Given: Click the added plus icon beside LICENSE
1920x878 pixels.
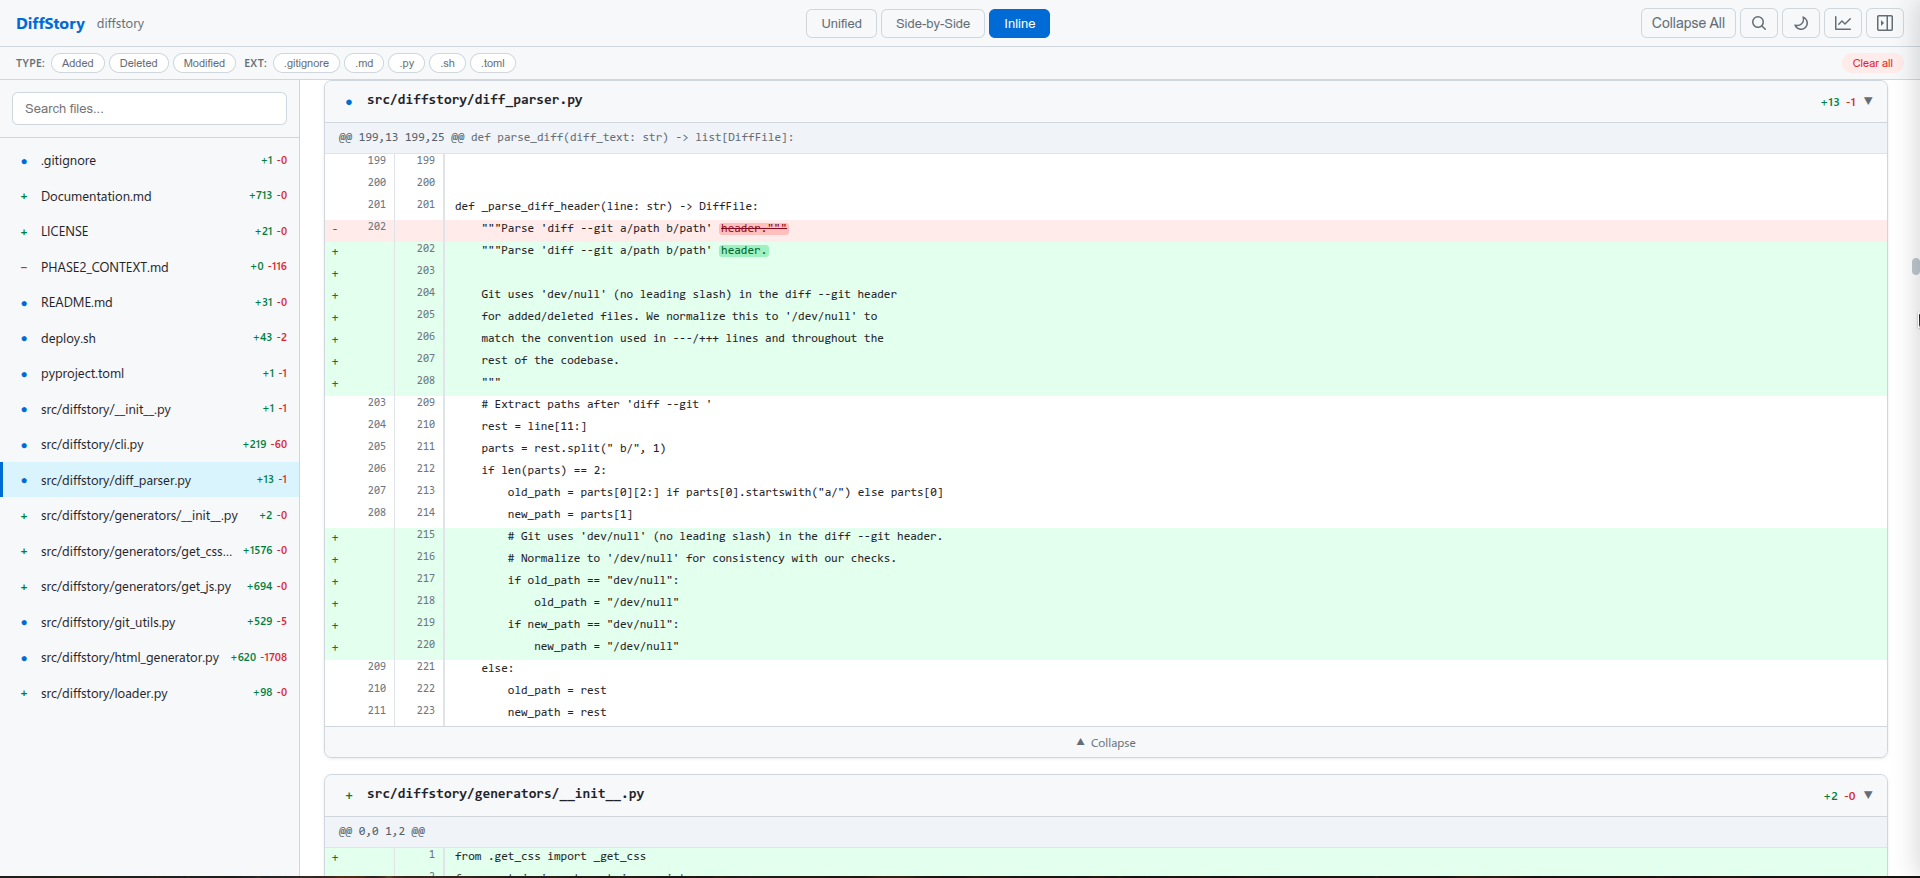Looking at the screenshot, I should [24, 232].
